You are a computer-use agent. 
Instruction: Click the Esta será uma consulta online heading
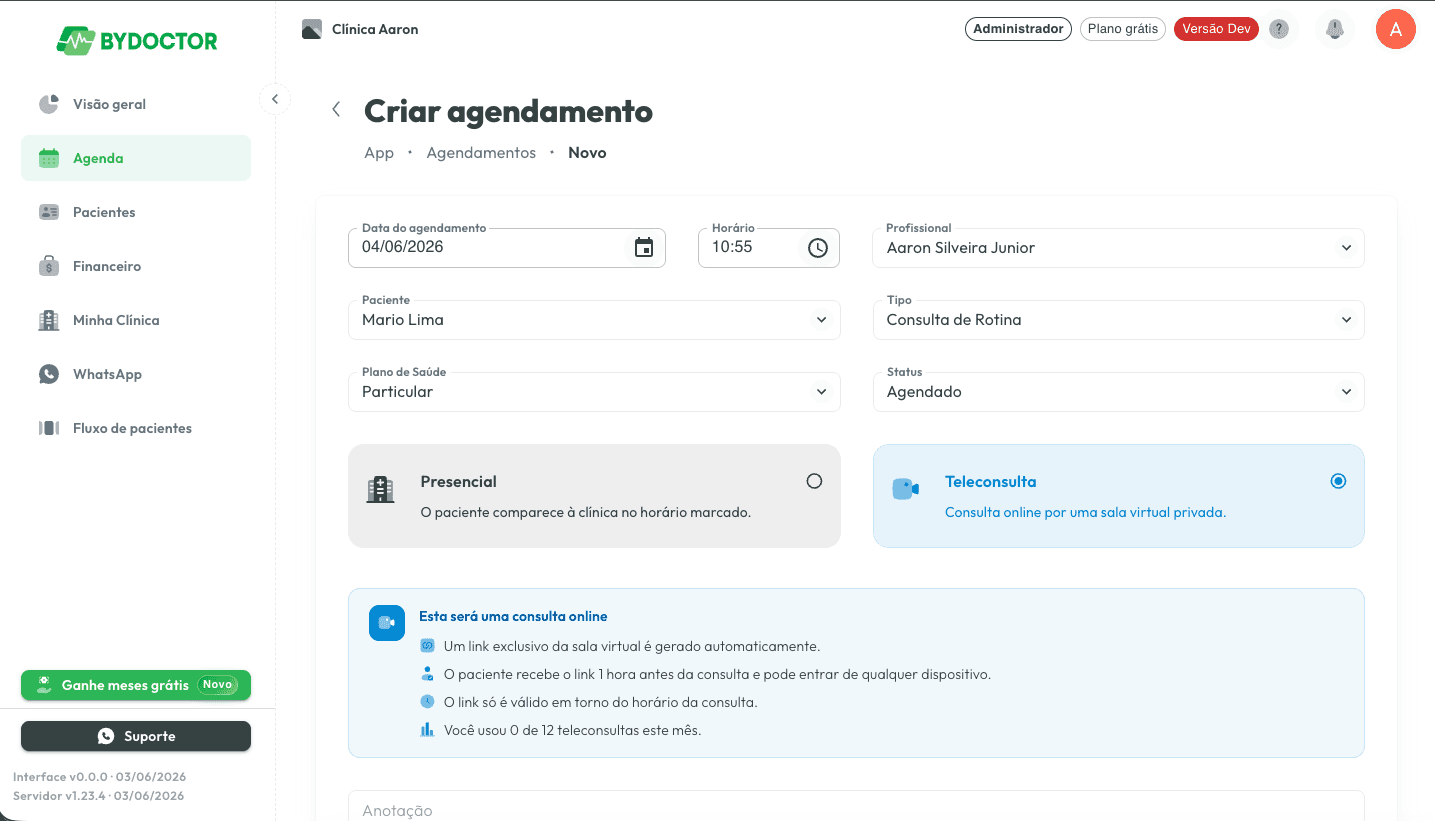513,616
